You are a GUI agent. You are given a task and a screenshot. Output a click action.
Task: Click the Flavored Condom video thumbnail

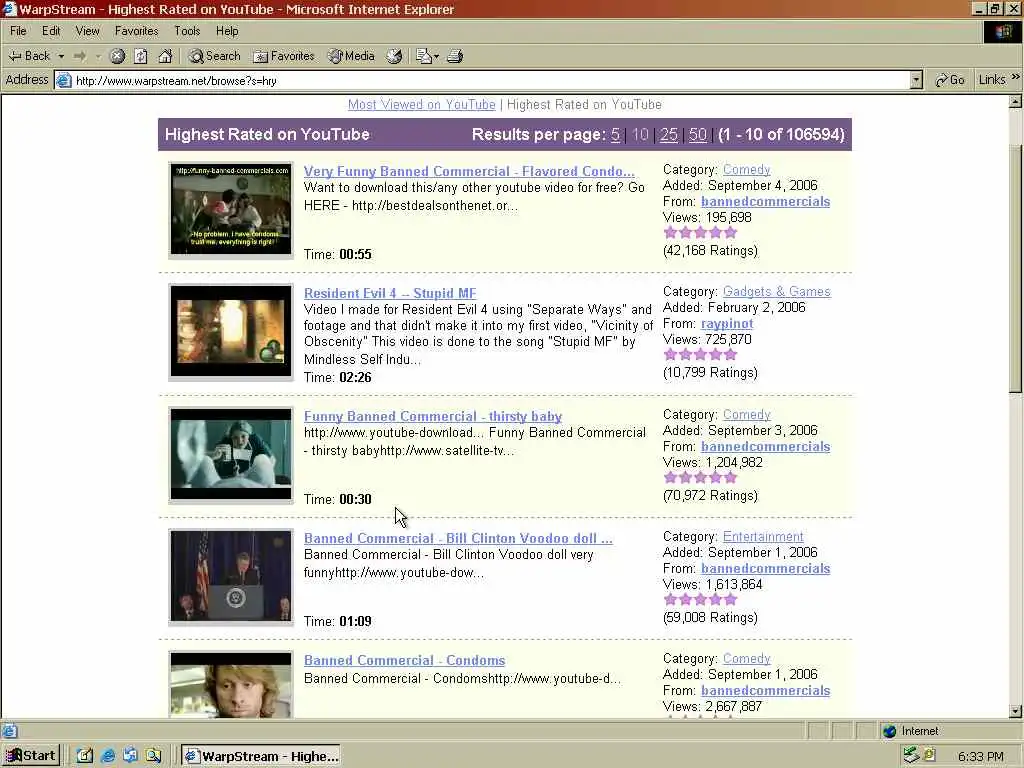(231, 209)
